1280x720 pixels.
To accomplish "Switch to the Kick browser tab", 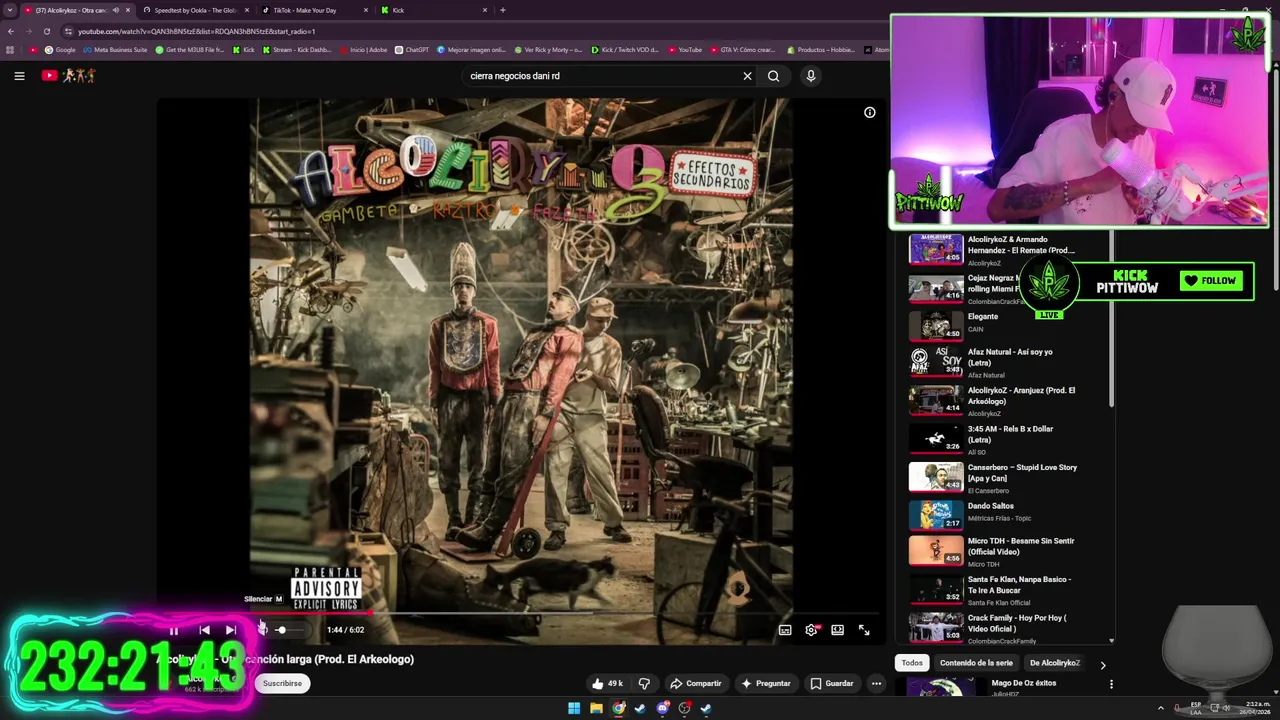I will click(434, 10).
